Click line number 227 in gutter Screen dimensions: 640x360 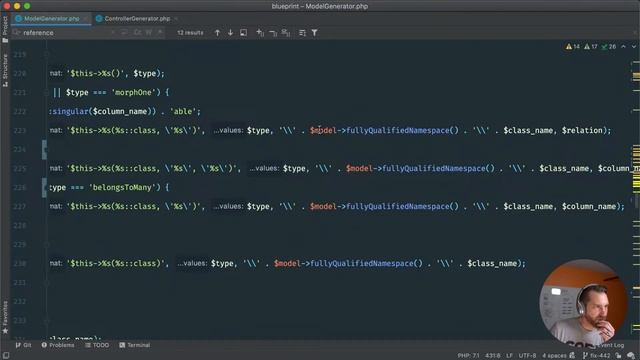20,207
